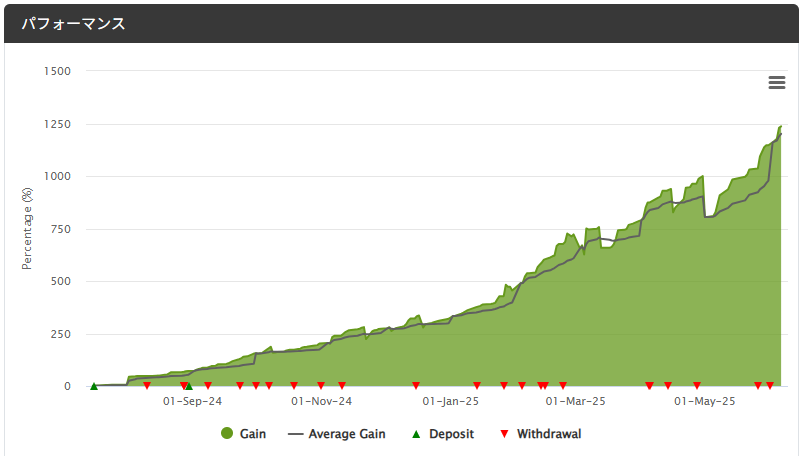Image resolution: width=801 pixels, height=456 pixels.
Task: Hide Withdrawal markers using the legend
Action: coord(540,434)
